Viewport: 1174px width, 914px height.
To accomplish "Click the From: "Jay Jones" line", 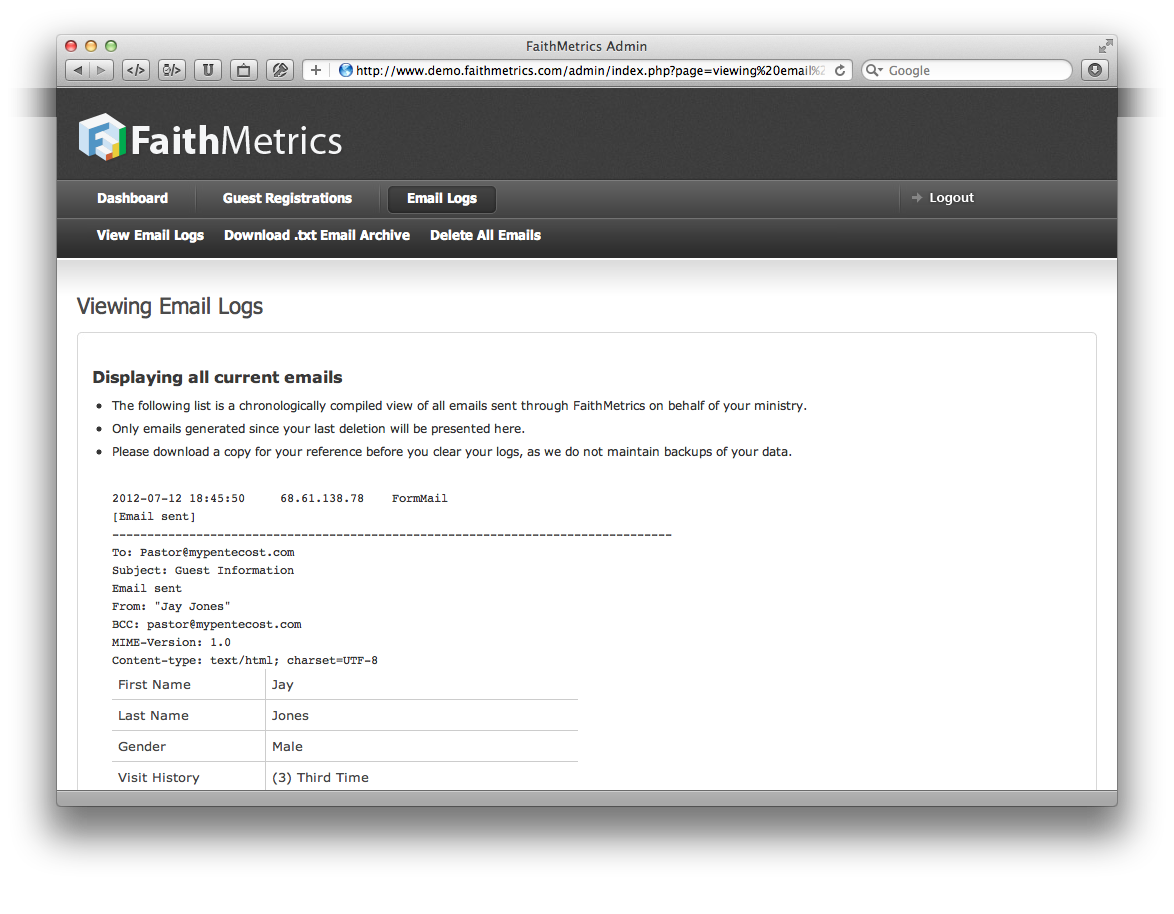I will (x=171, y=606).
